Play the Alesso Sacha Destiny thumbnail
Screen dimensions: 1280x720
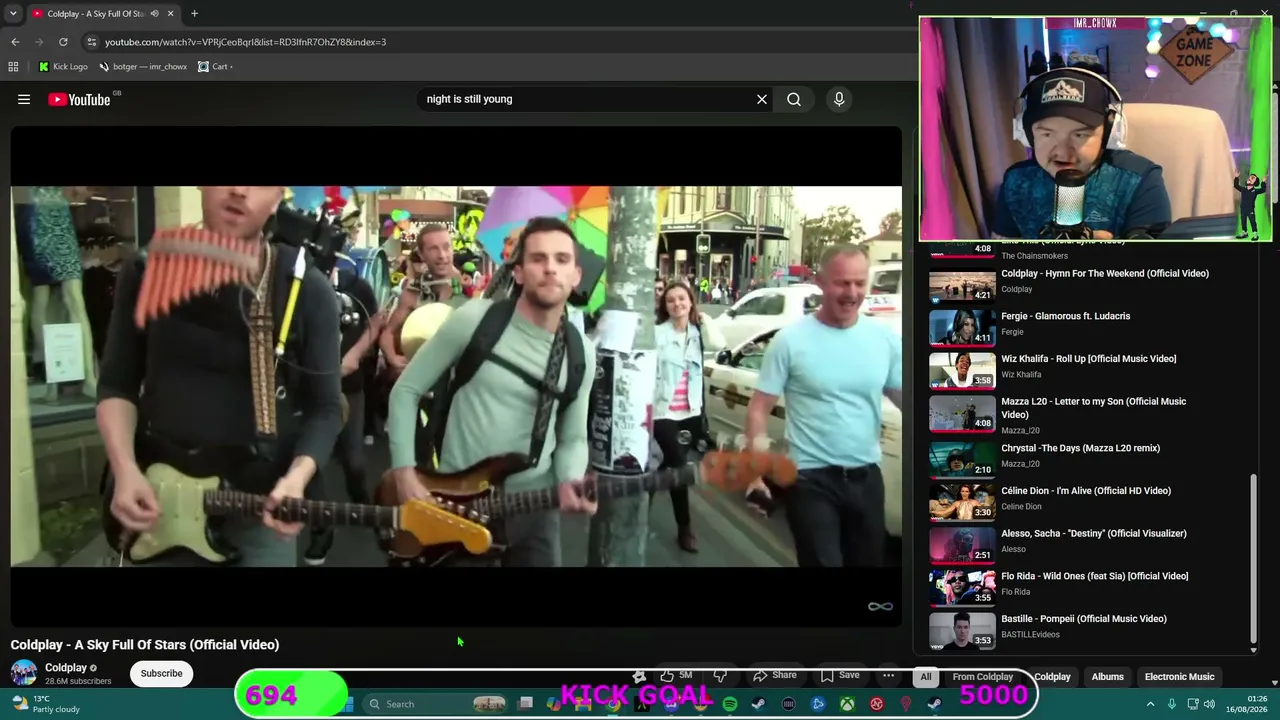pos(962,545)
